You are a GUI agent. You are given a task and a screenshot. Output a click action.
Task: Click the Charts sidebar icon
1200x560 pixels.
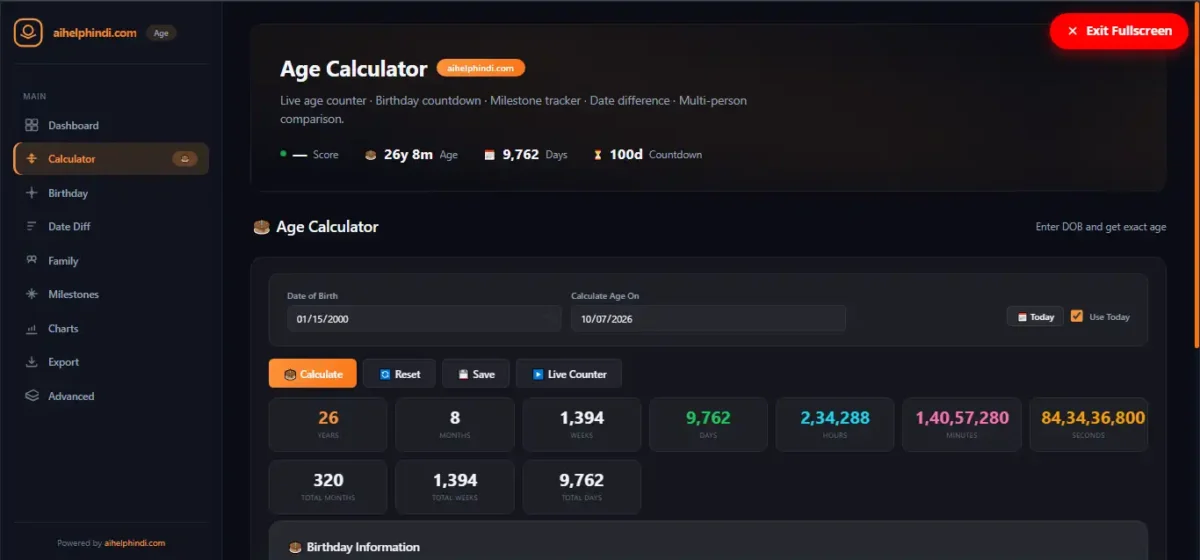pos(31,328)
